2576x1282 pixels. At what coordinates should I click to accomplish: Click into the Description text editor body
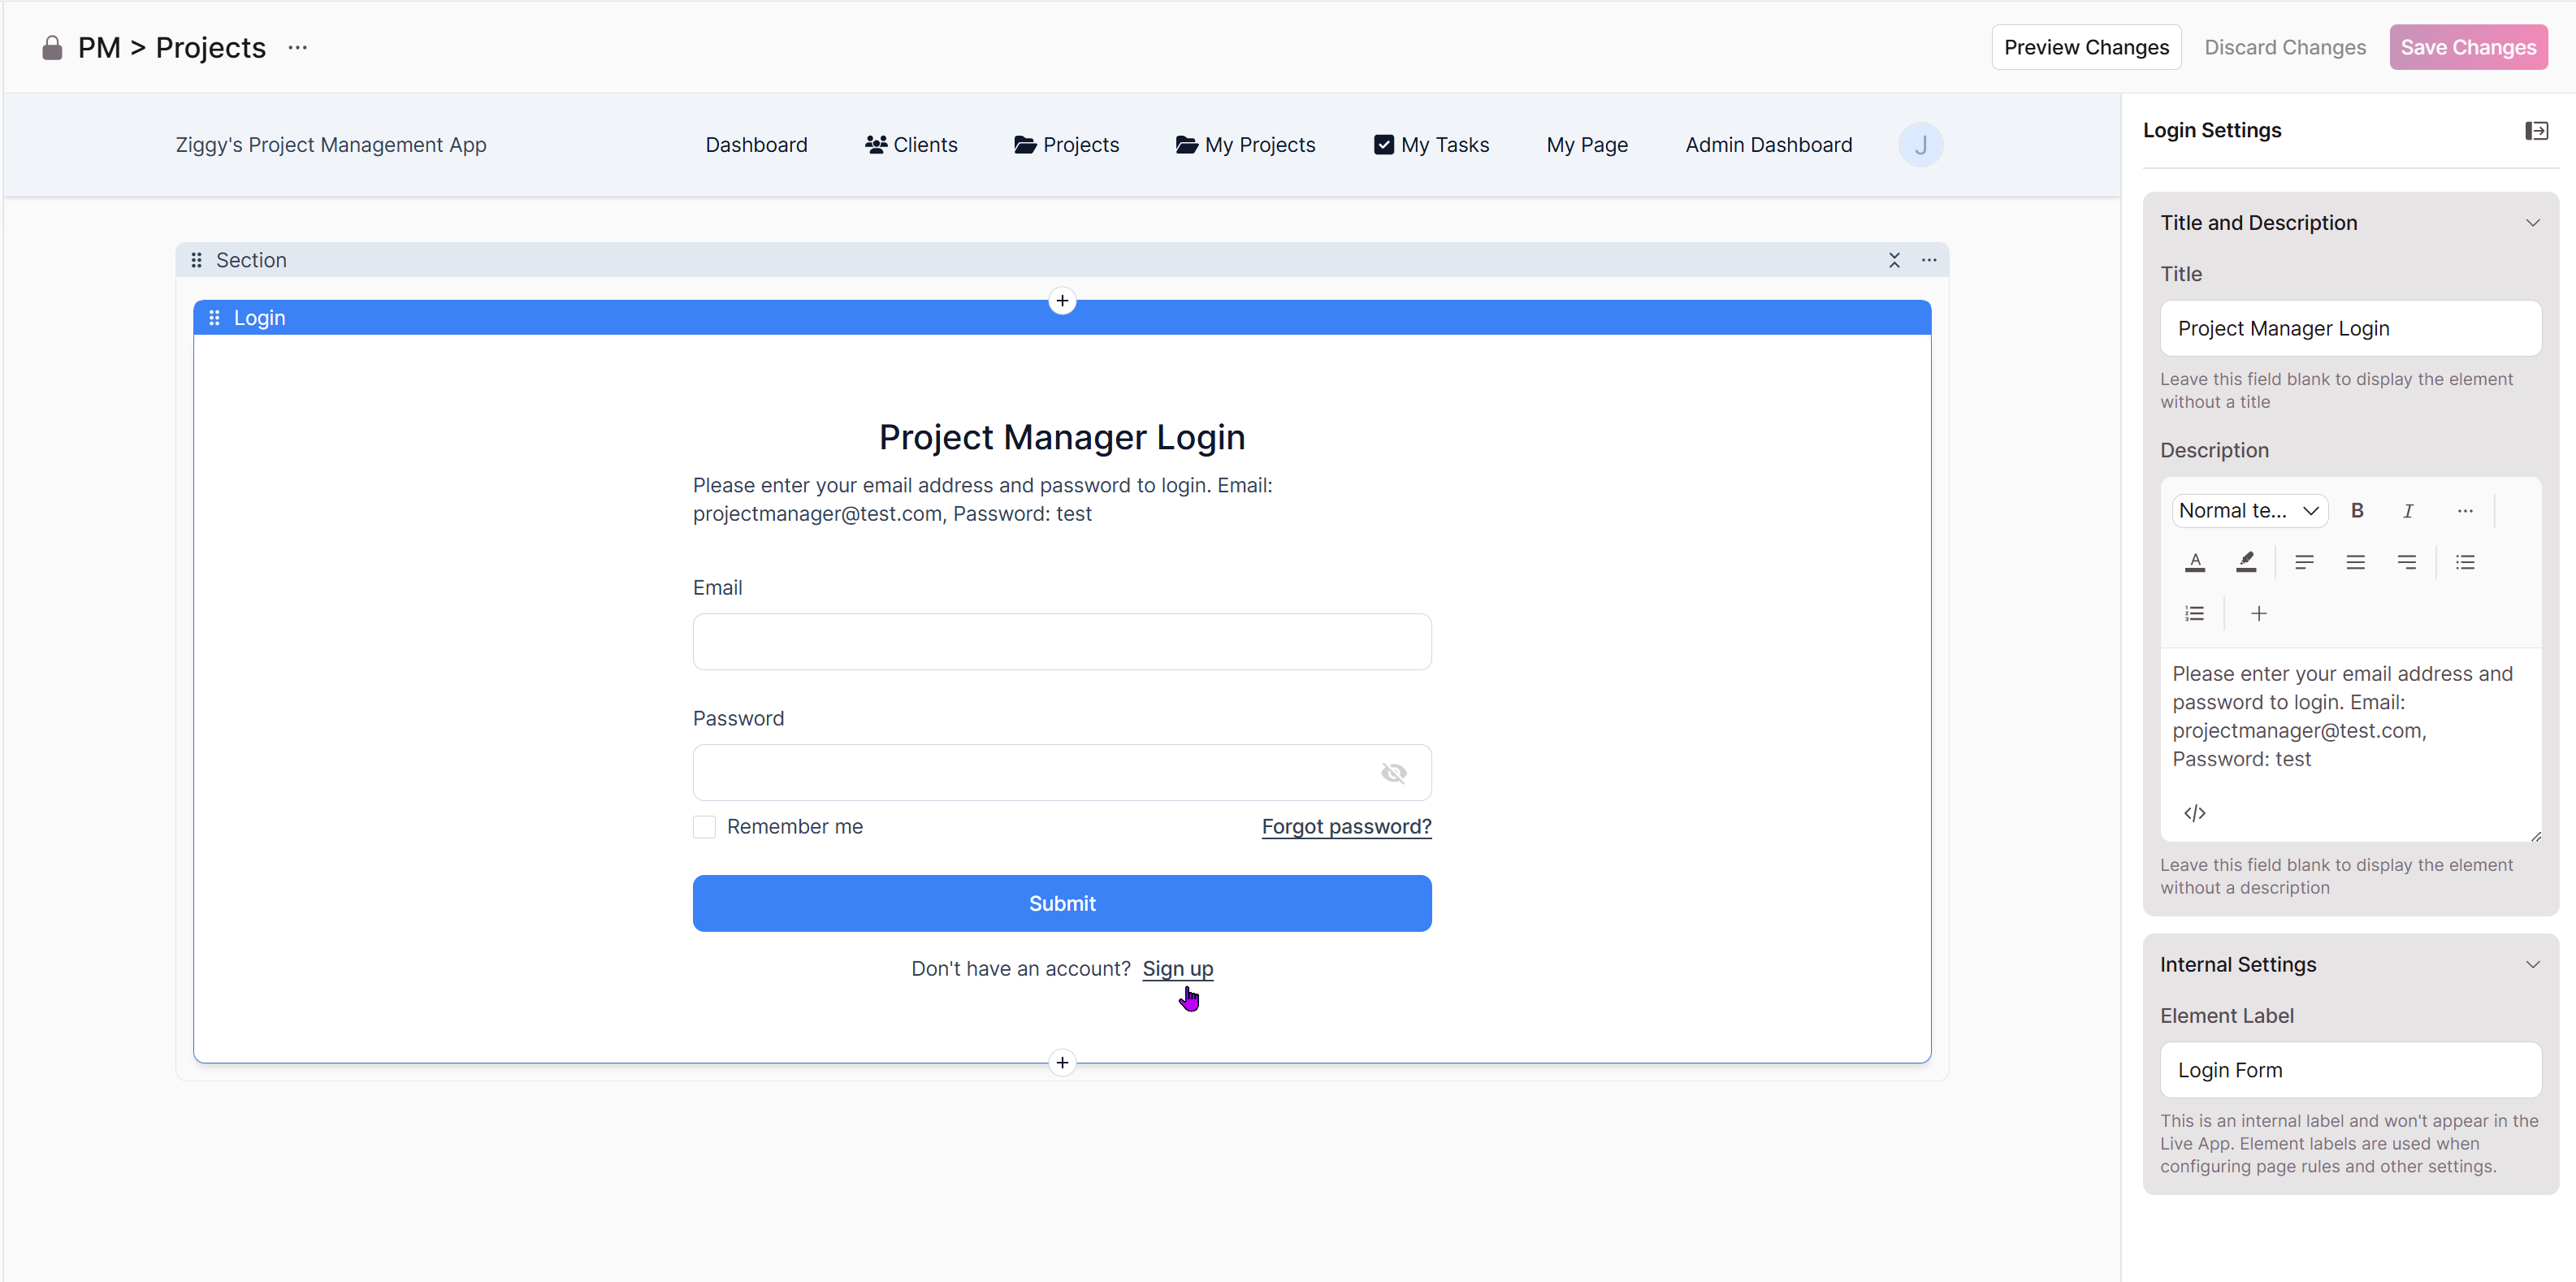2350,717
